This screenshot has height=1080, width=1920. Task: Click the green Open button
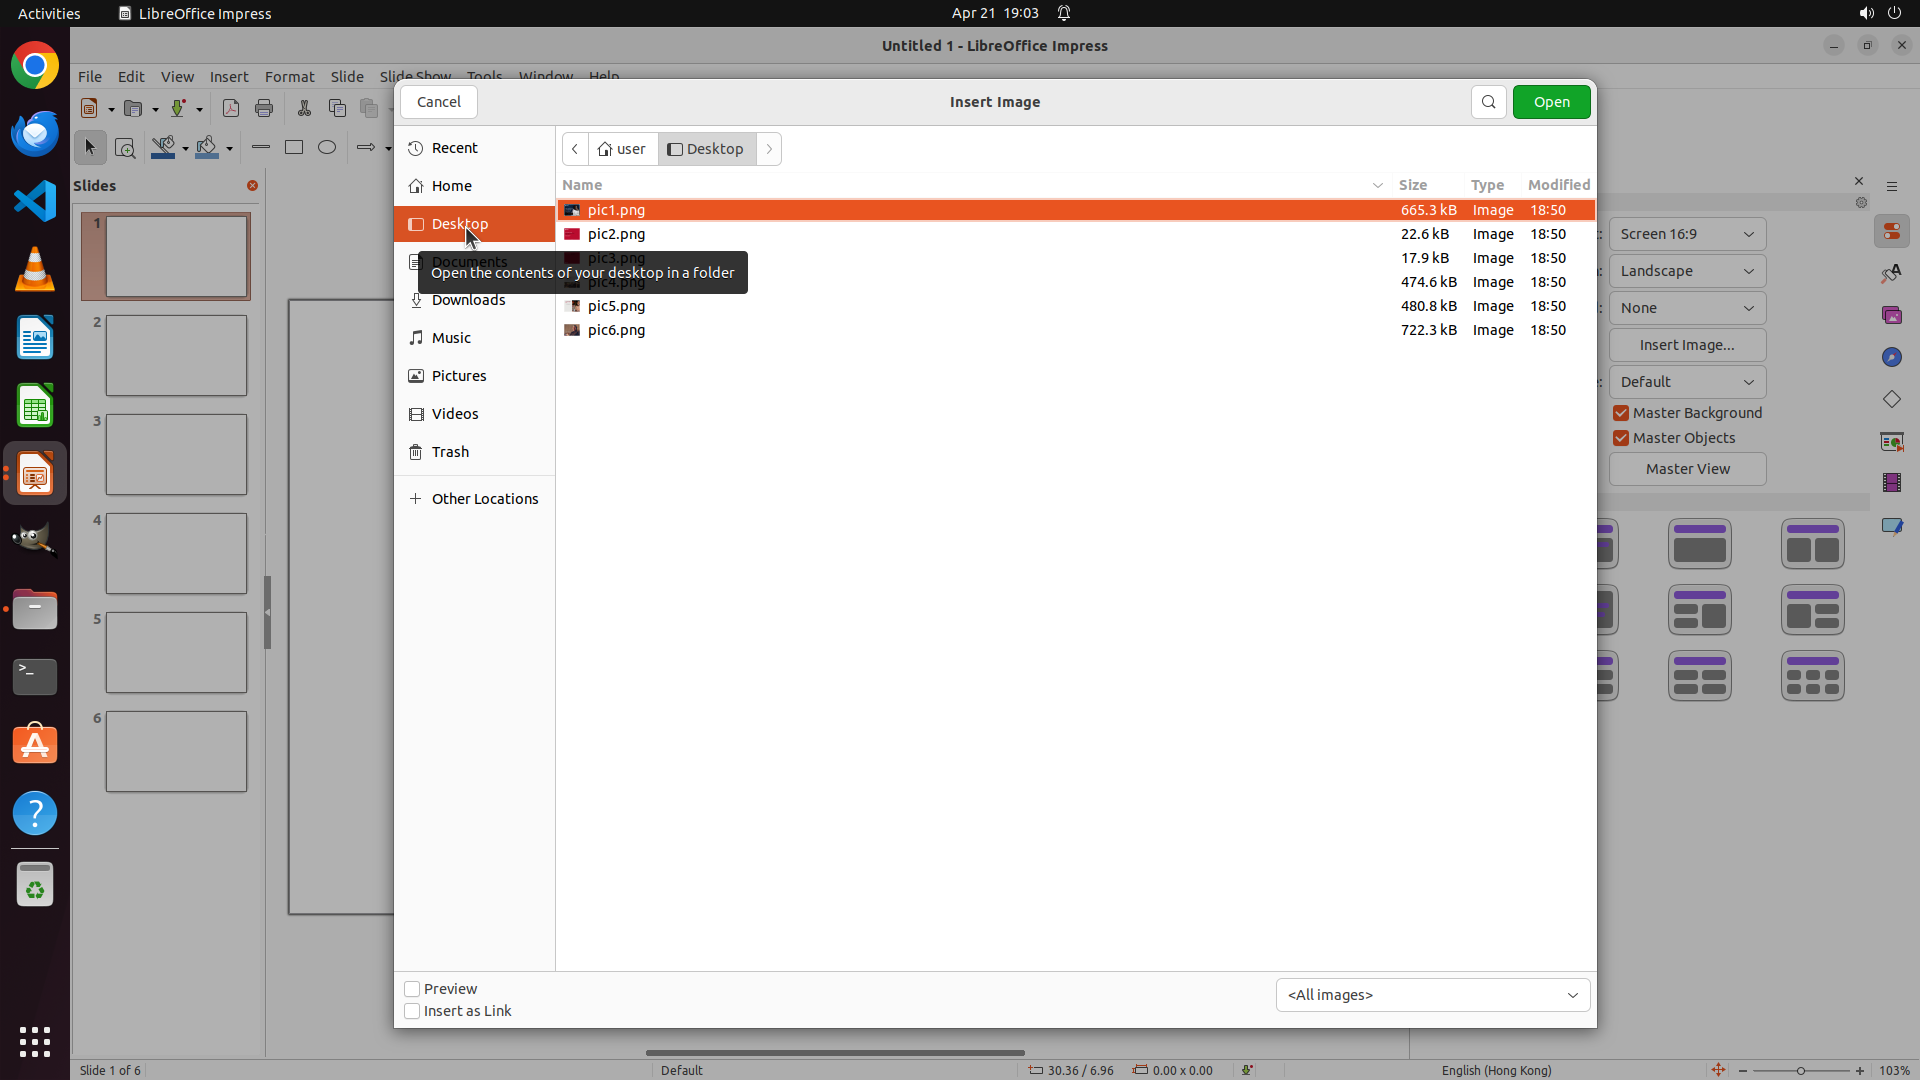pyautogui.click(x=1551, y=102)
